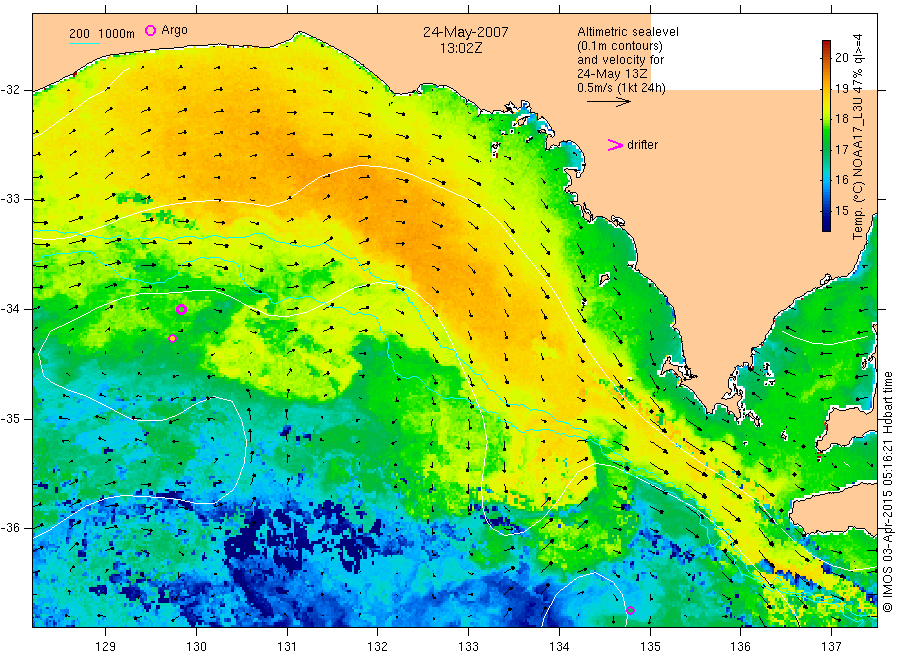
Task: Click the longitude axis label '136'
Action: coord(740,647)
